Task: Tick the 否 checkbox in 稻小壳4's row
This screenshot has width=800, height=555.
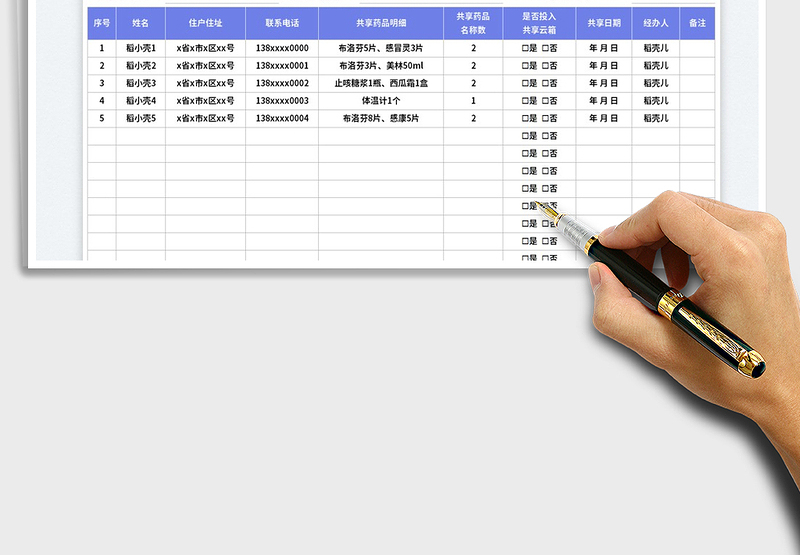Action: tap(545, 101)
